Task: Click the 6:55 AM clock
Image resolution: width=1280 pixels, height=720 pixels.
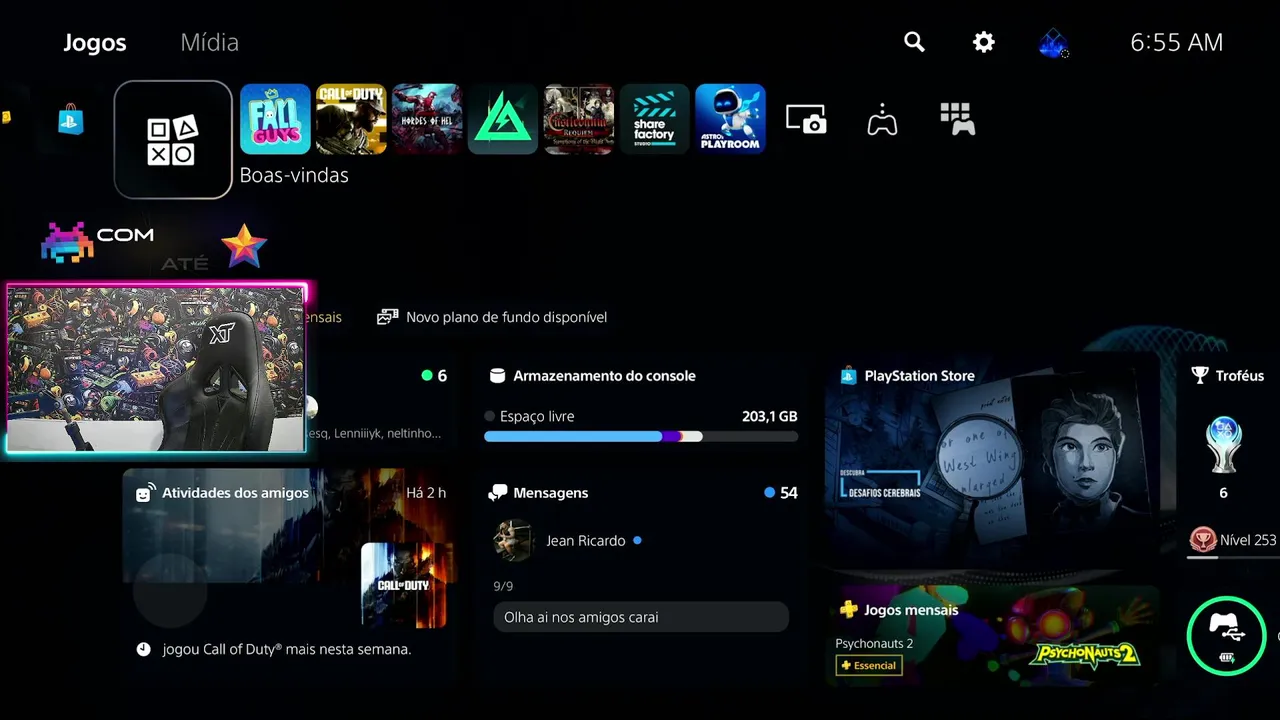Action: point(1177,43)
